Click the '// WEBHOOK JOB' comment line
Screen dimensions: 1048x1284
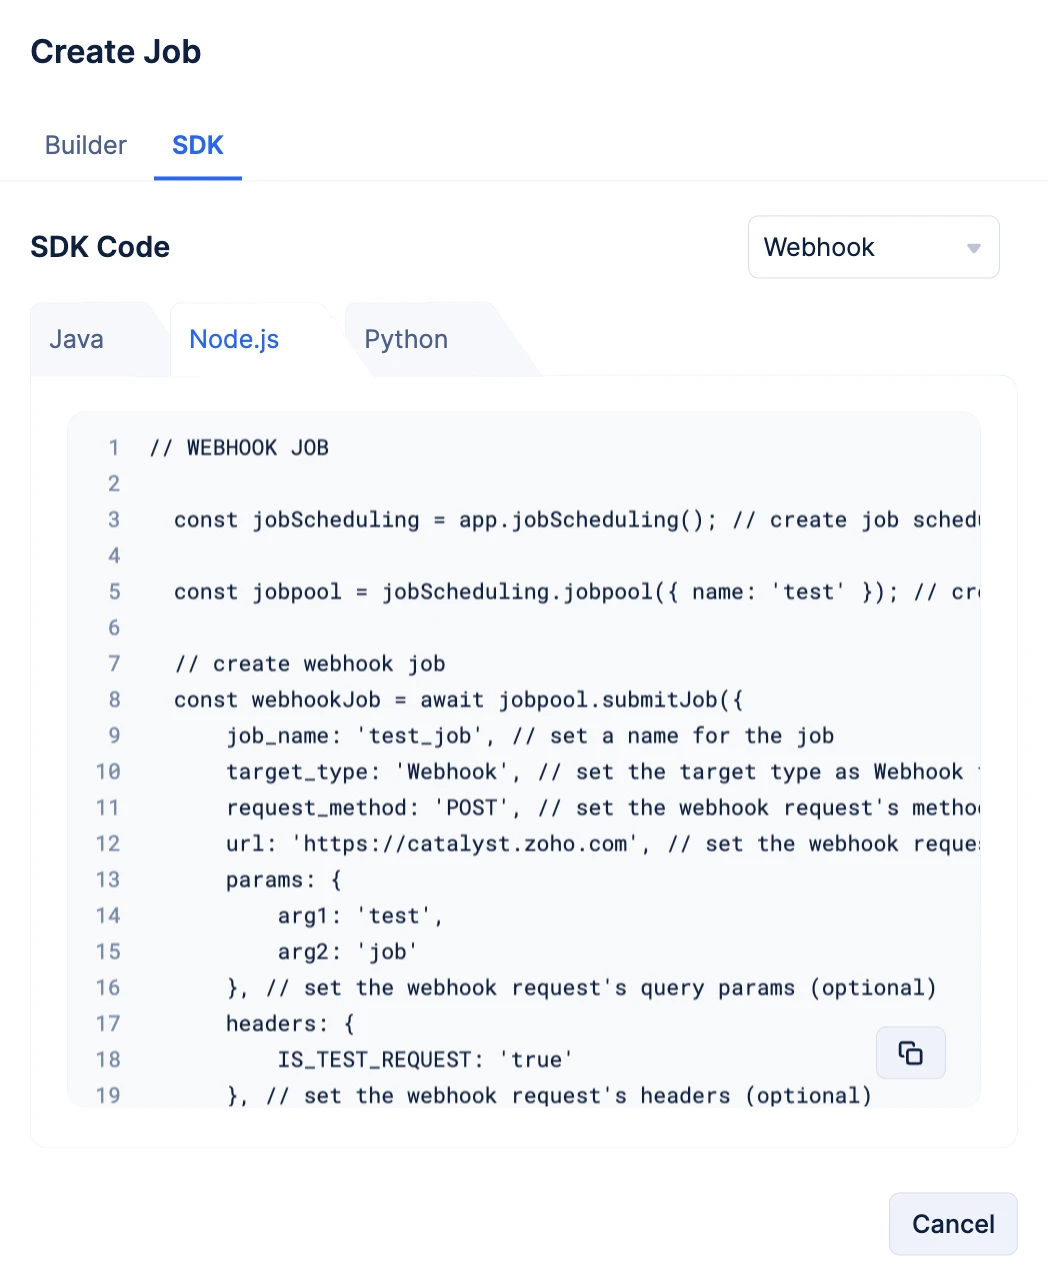239,448
